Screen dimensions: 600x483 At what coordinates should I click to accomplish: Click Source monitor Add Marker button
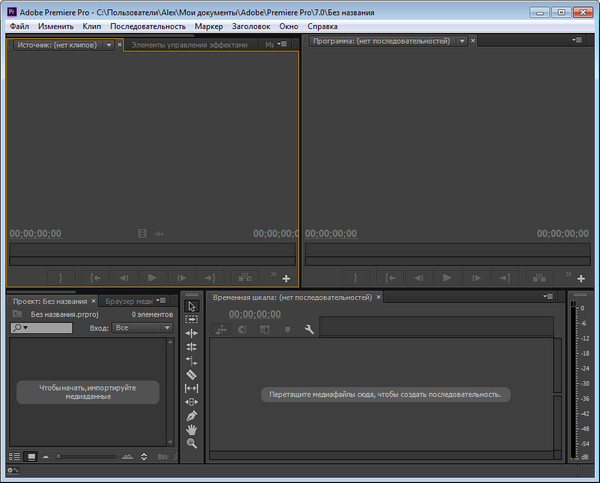coord(60,277)
